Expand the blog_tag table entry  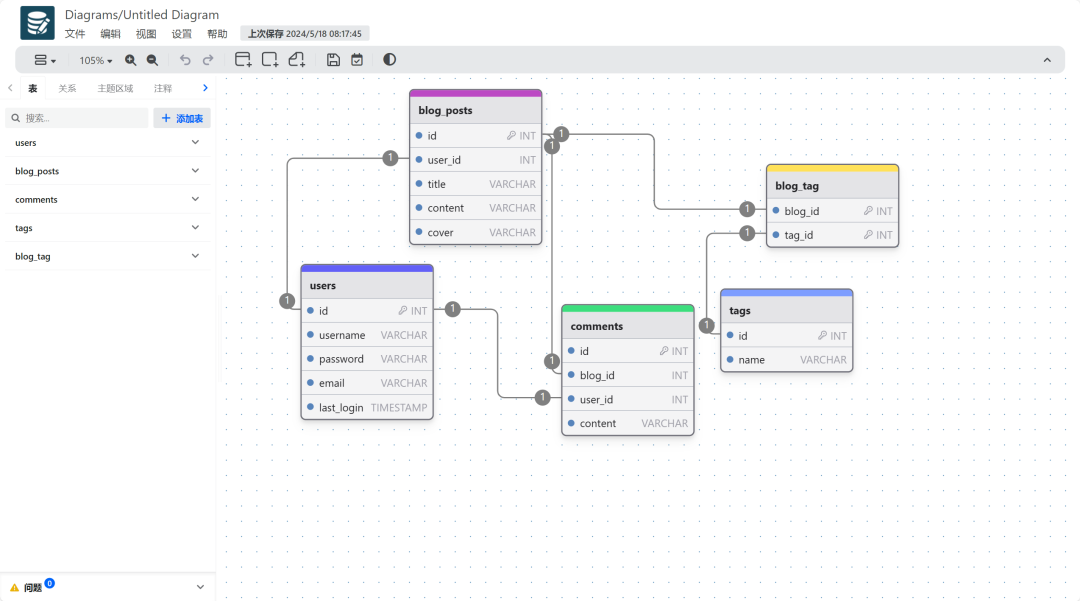(x=195, y=256)
